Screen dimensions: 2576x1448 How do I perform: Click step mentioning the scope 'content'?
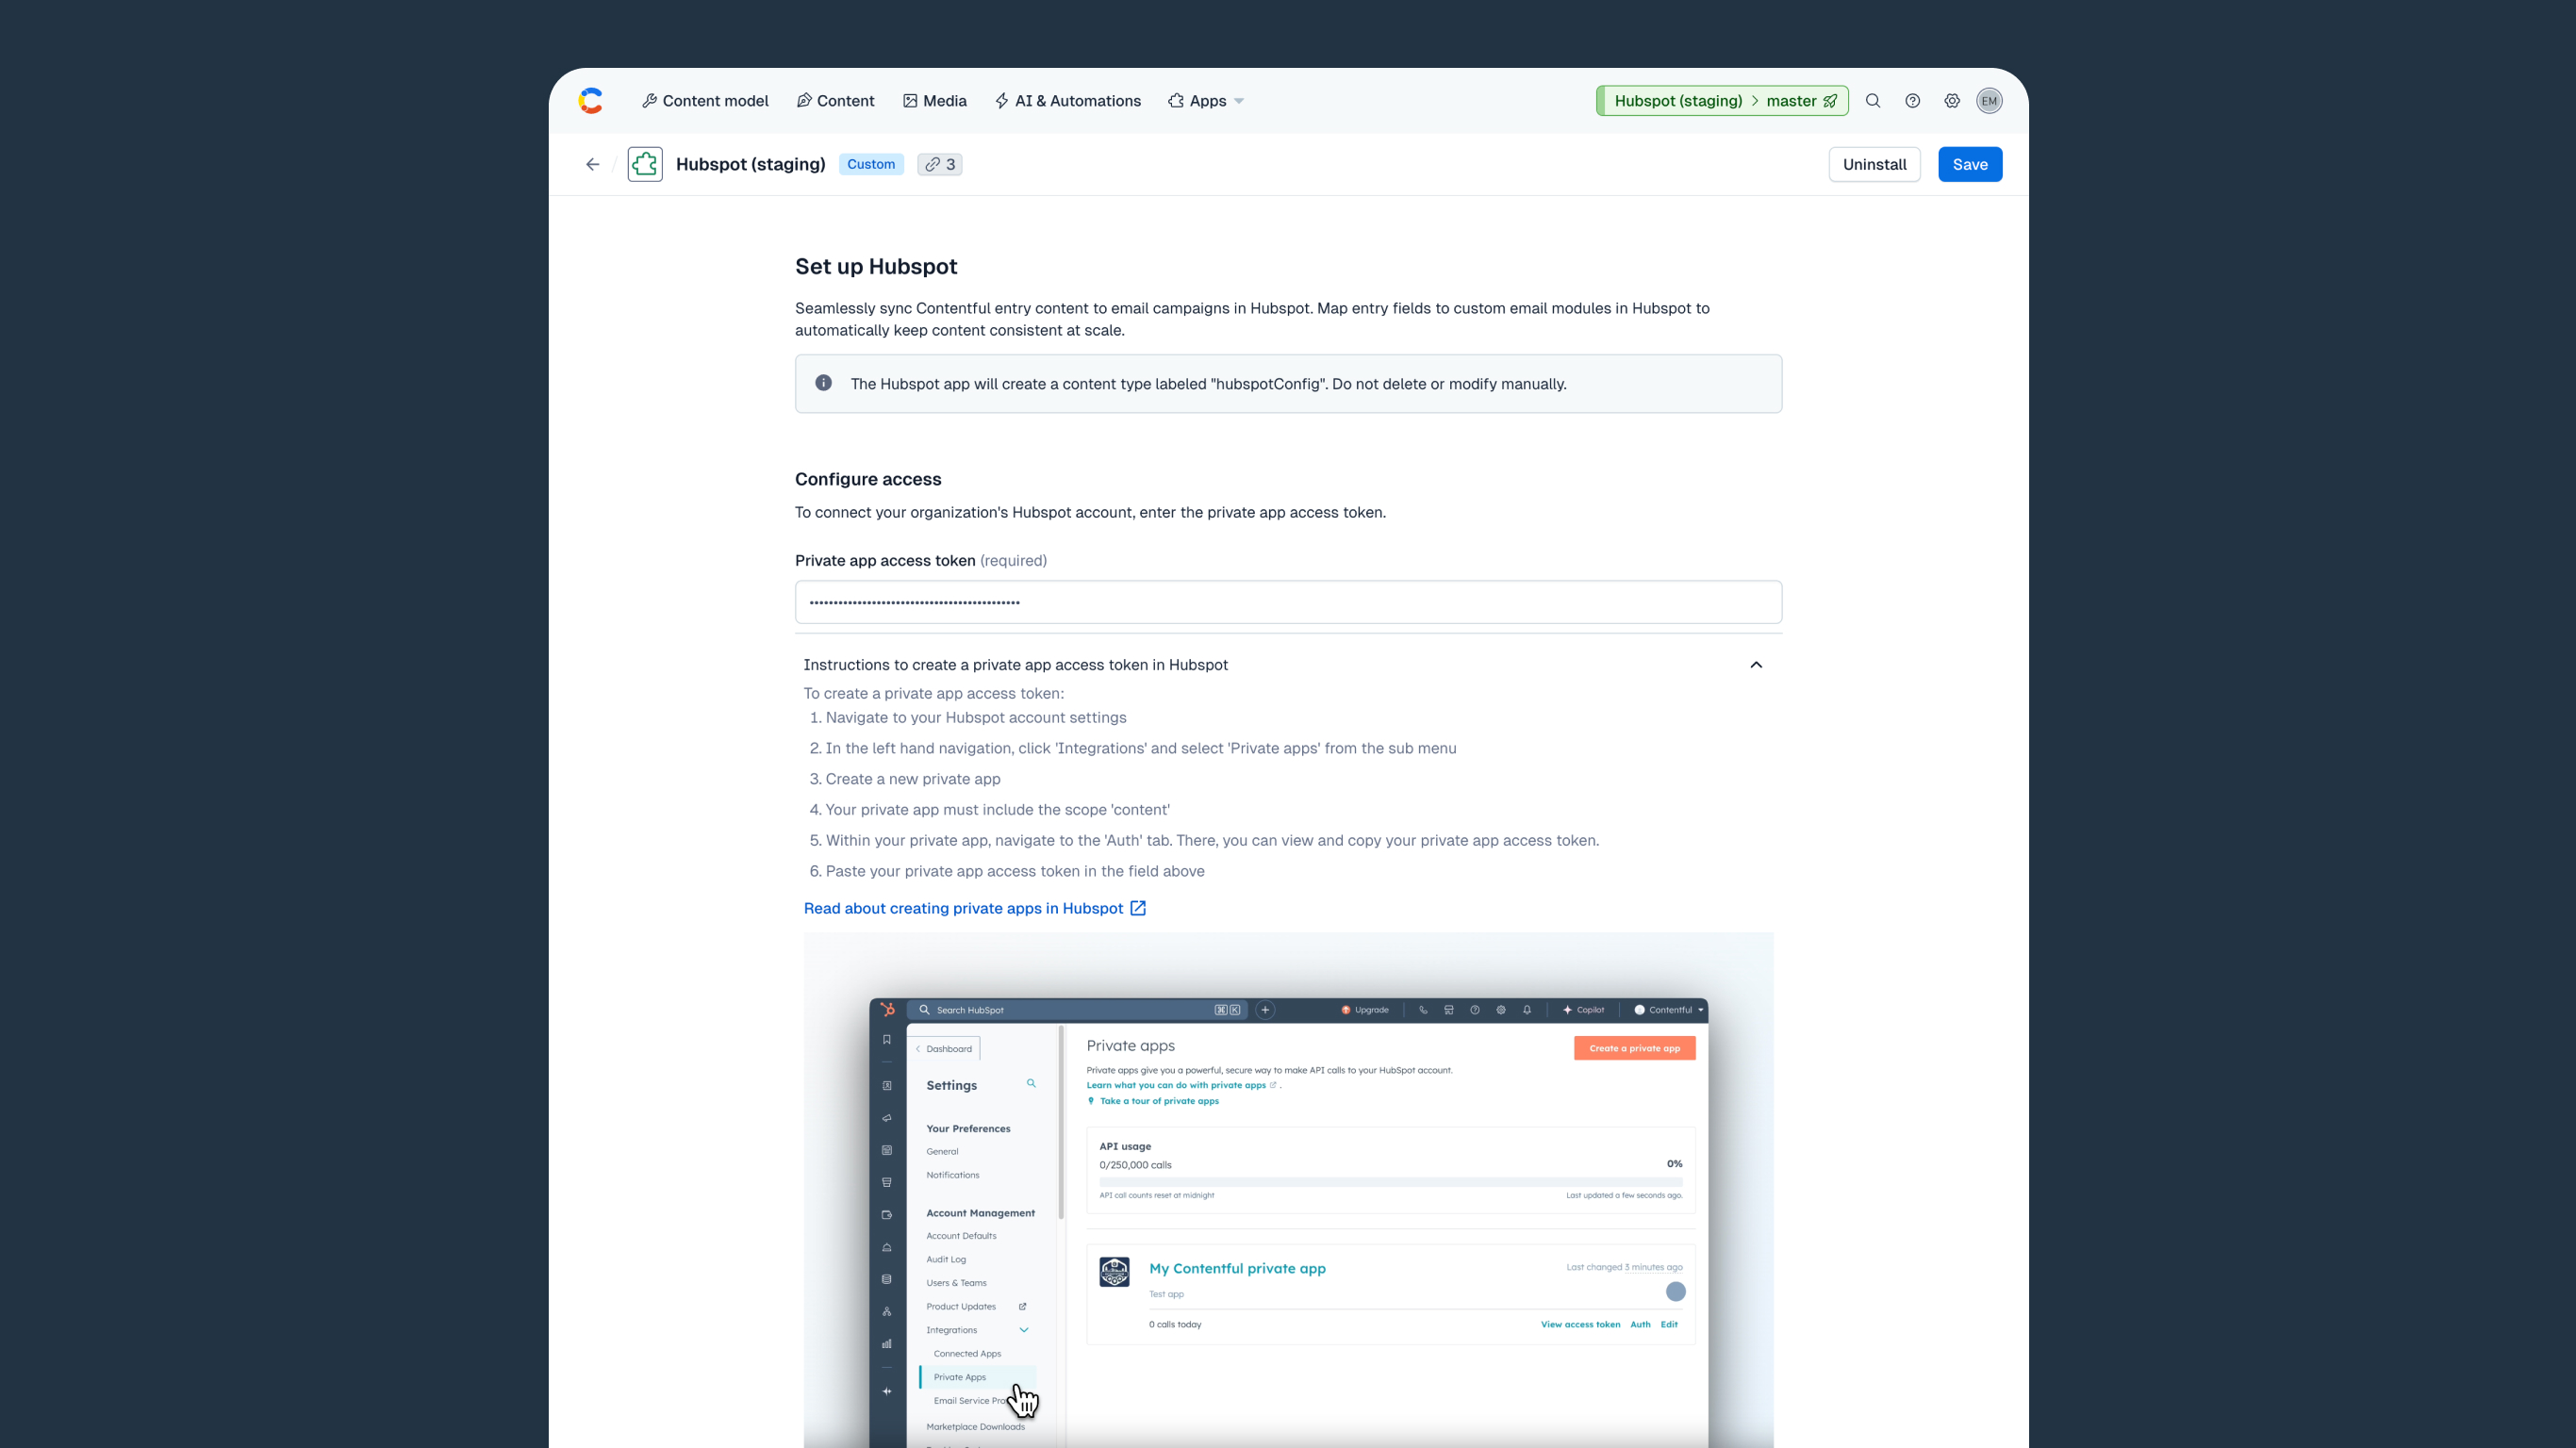coord(998,810)
